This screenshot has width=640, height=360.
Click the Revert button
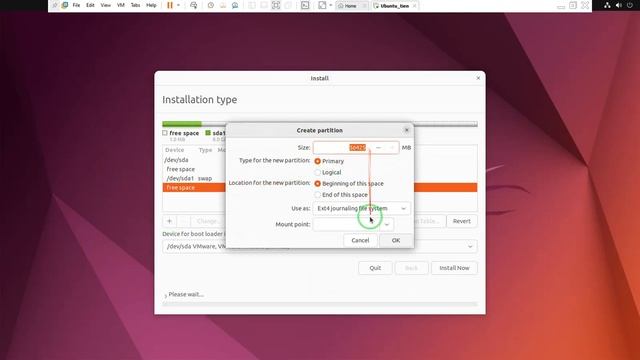pos(462,221)
